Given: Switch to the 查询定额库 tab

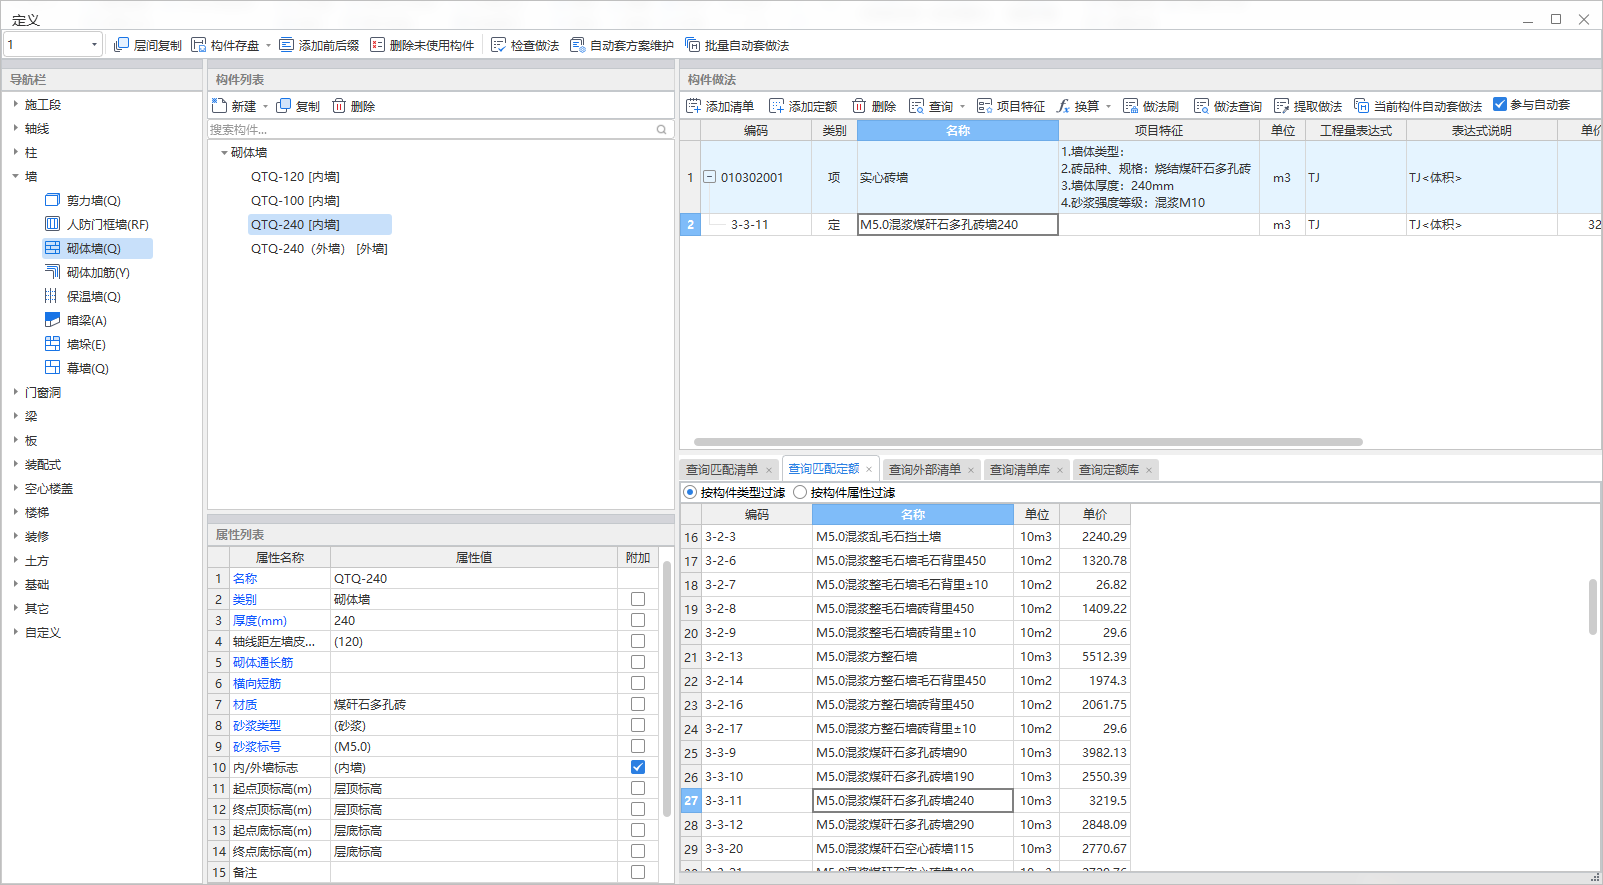Looking at the screenshot, I should (1109, 469).
